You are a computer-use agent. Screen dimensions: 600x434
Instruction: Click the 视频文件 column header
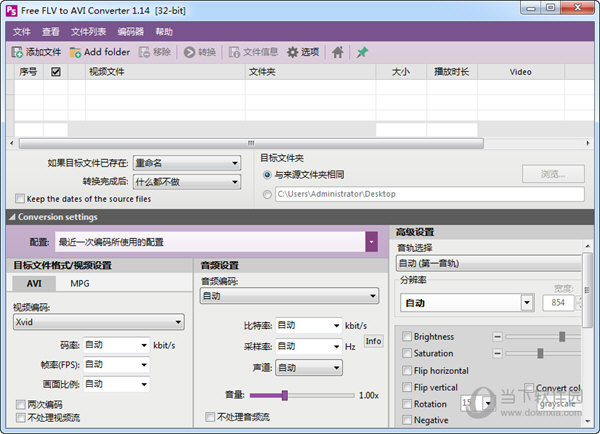165,72
